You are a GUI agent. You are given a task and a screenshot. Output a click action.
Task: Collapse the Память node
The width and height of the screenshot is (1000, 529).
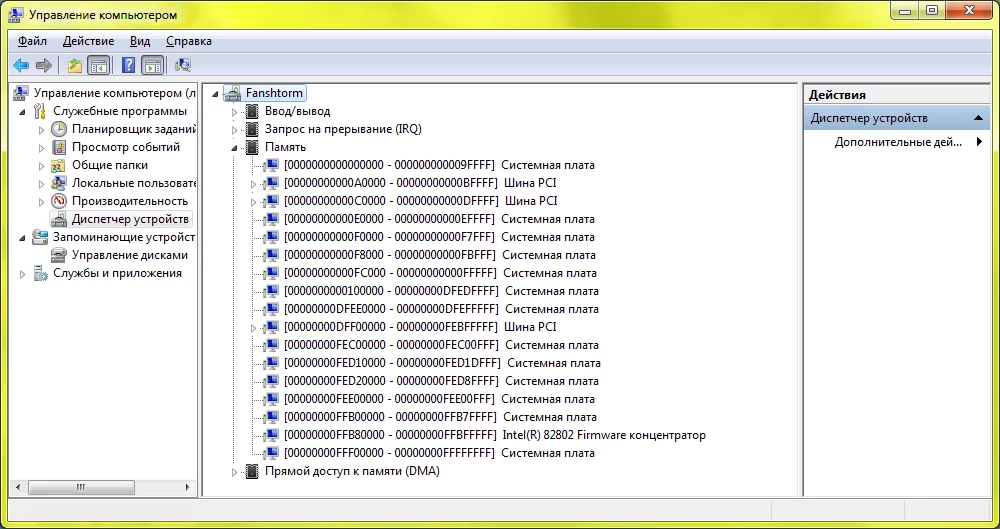235,148
